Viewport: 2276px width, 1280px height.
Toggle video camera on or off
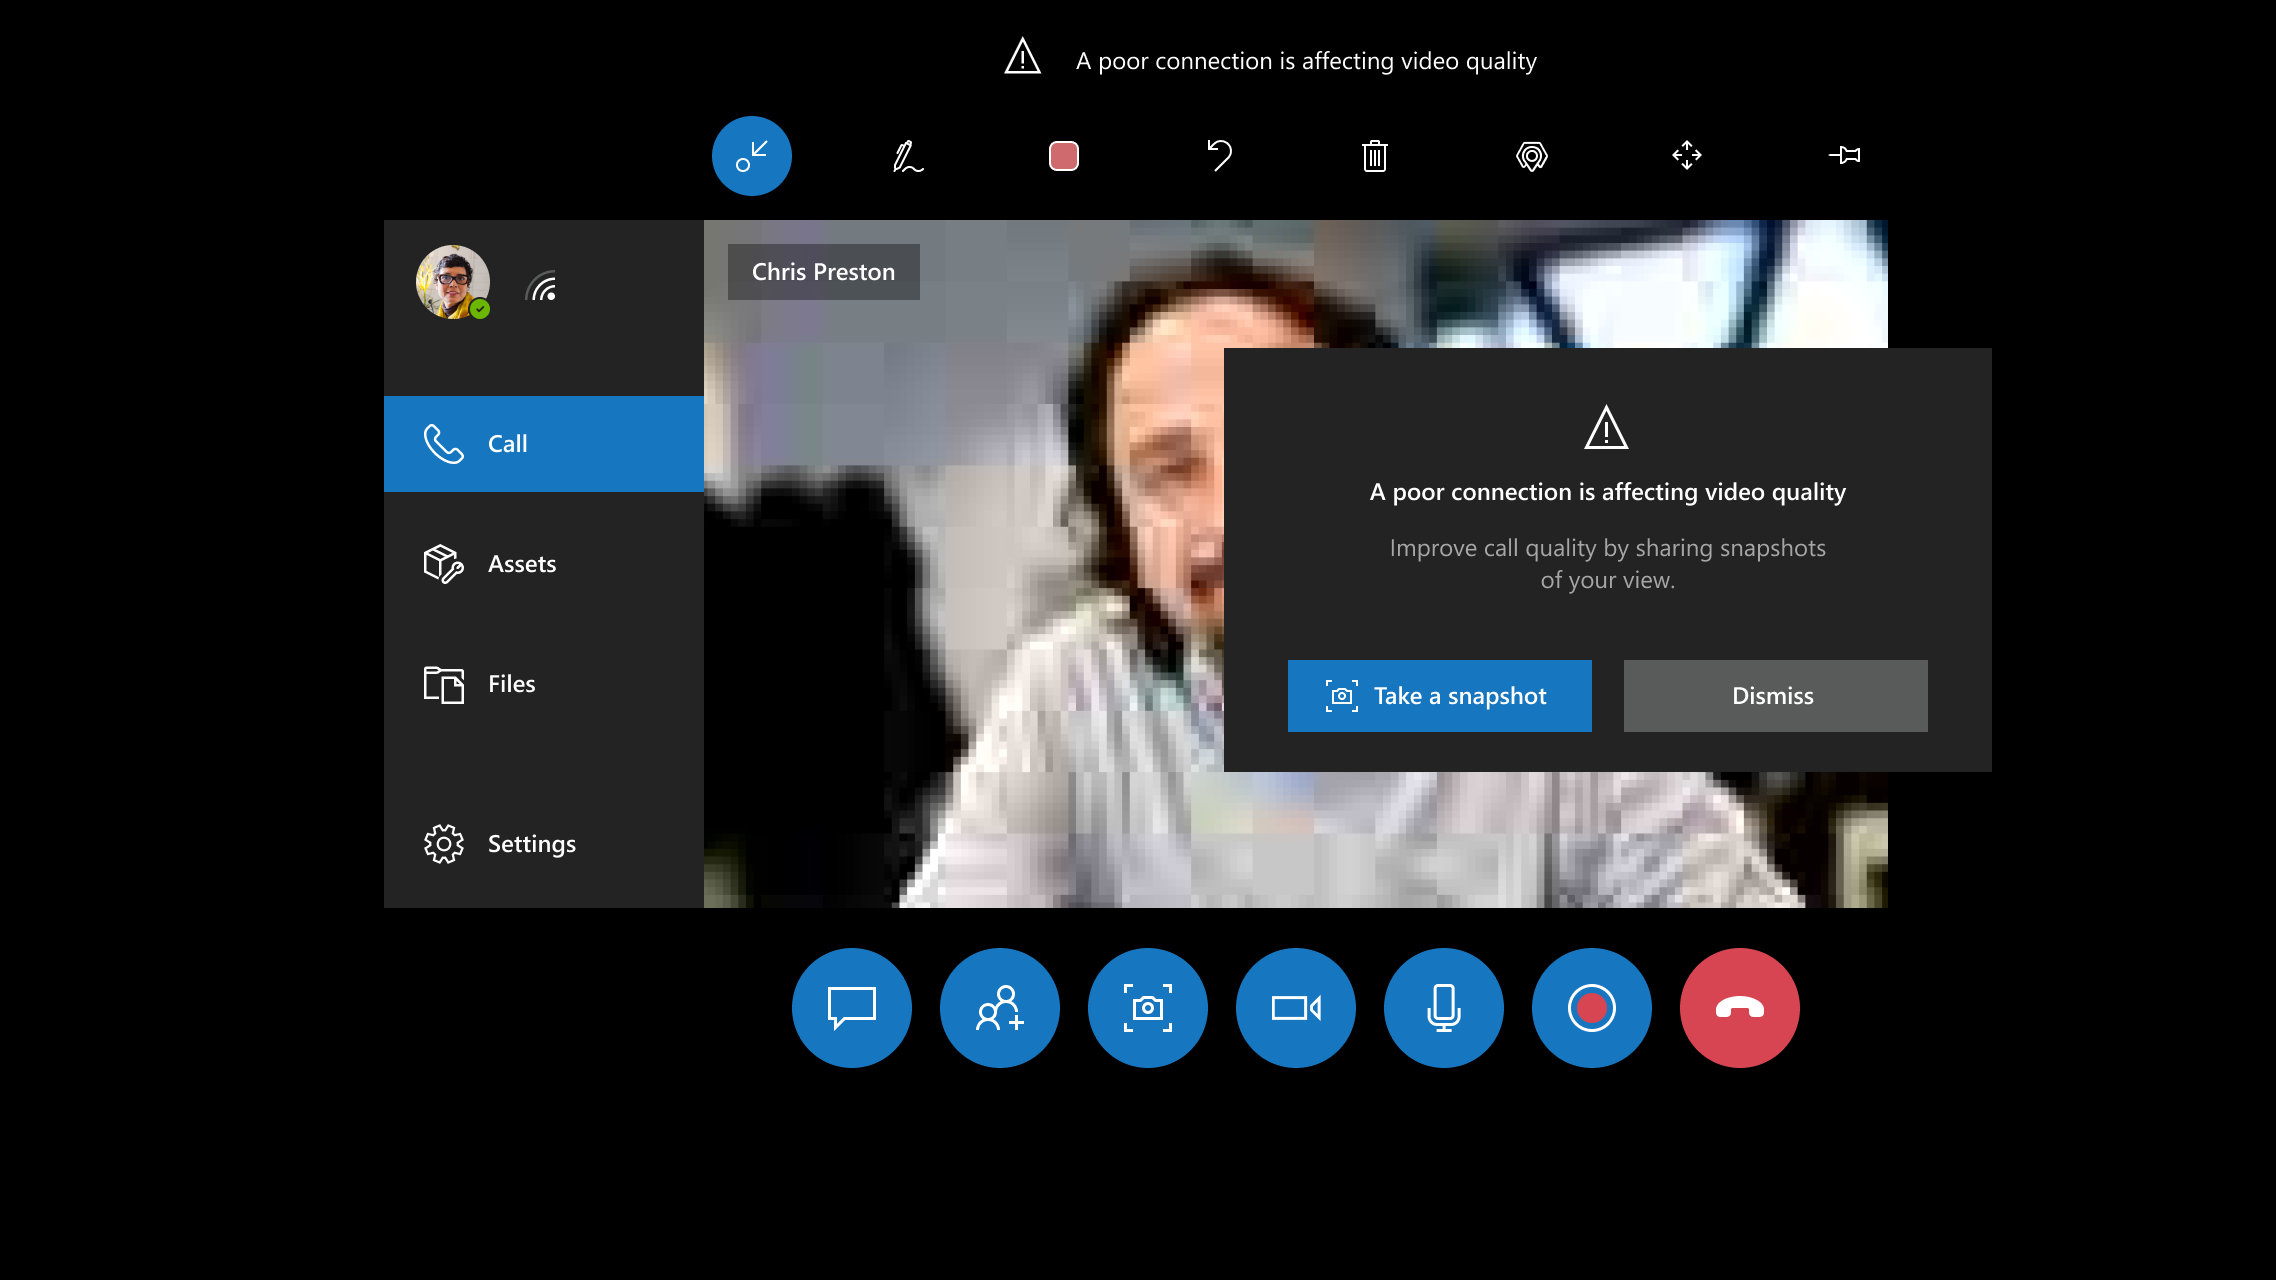tap(1296, 1008)
